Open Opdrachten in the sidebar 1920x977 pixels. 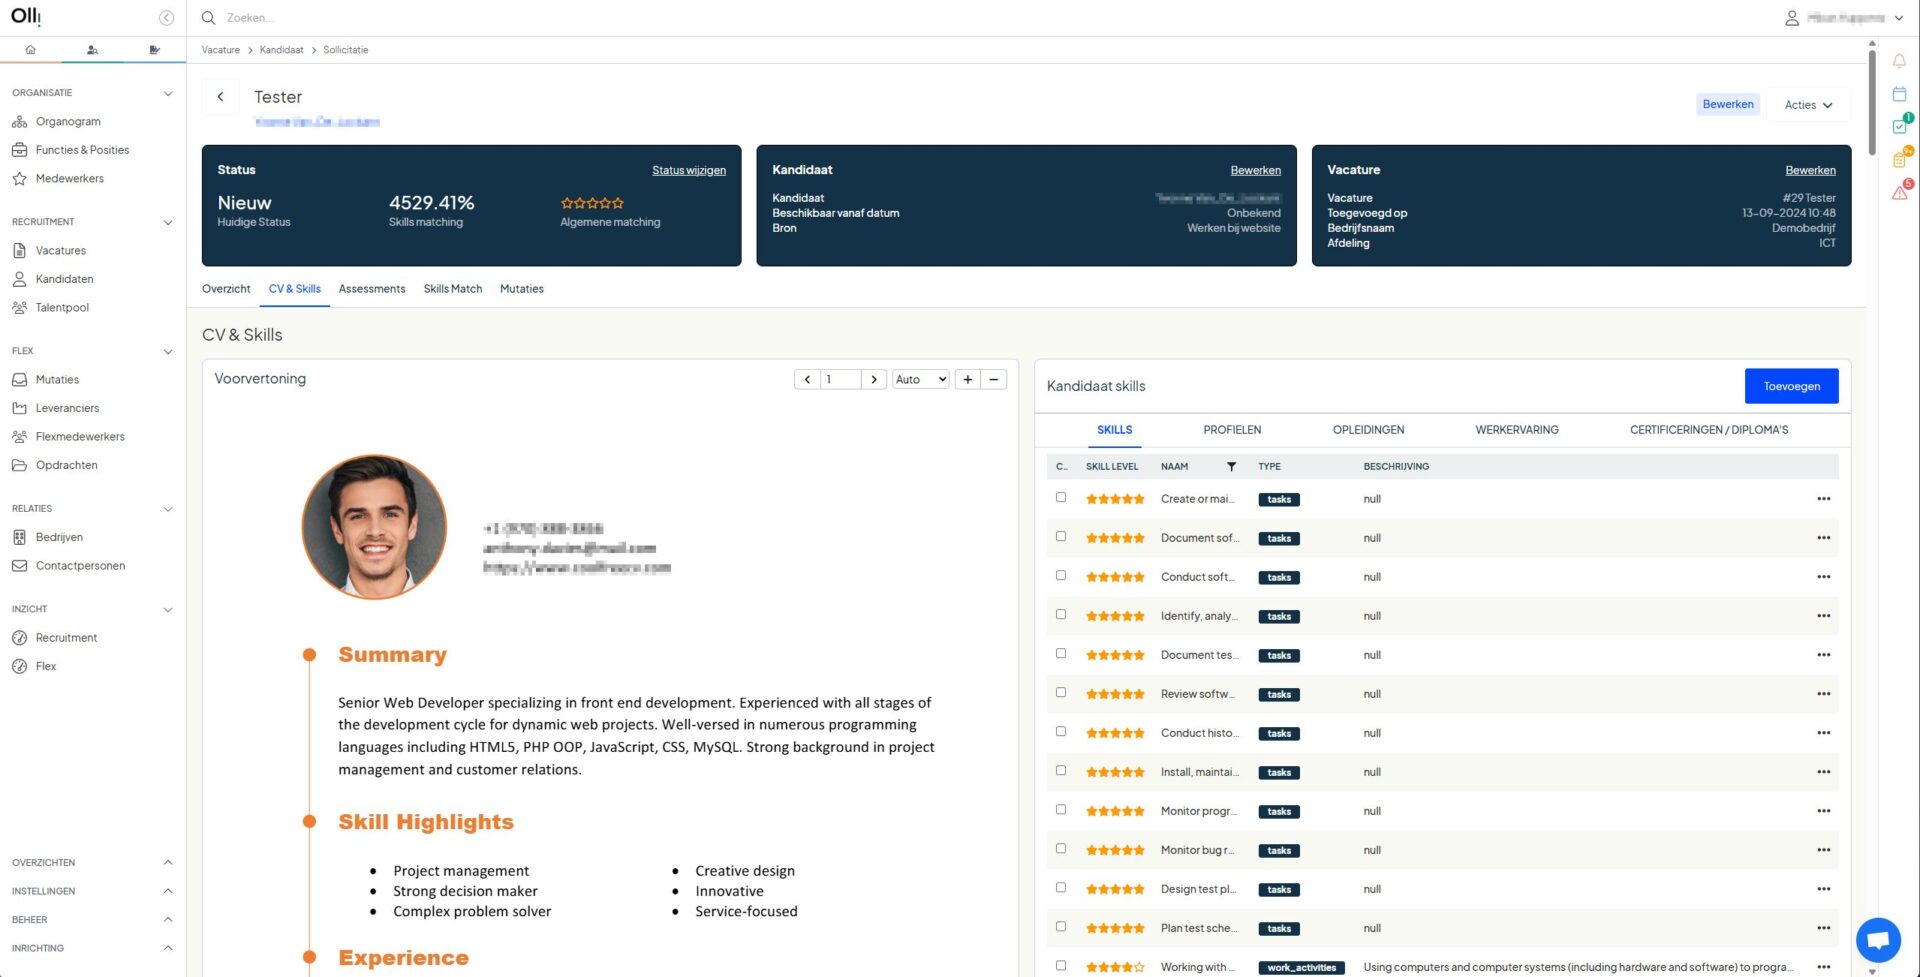coord(66,465)
